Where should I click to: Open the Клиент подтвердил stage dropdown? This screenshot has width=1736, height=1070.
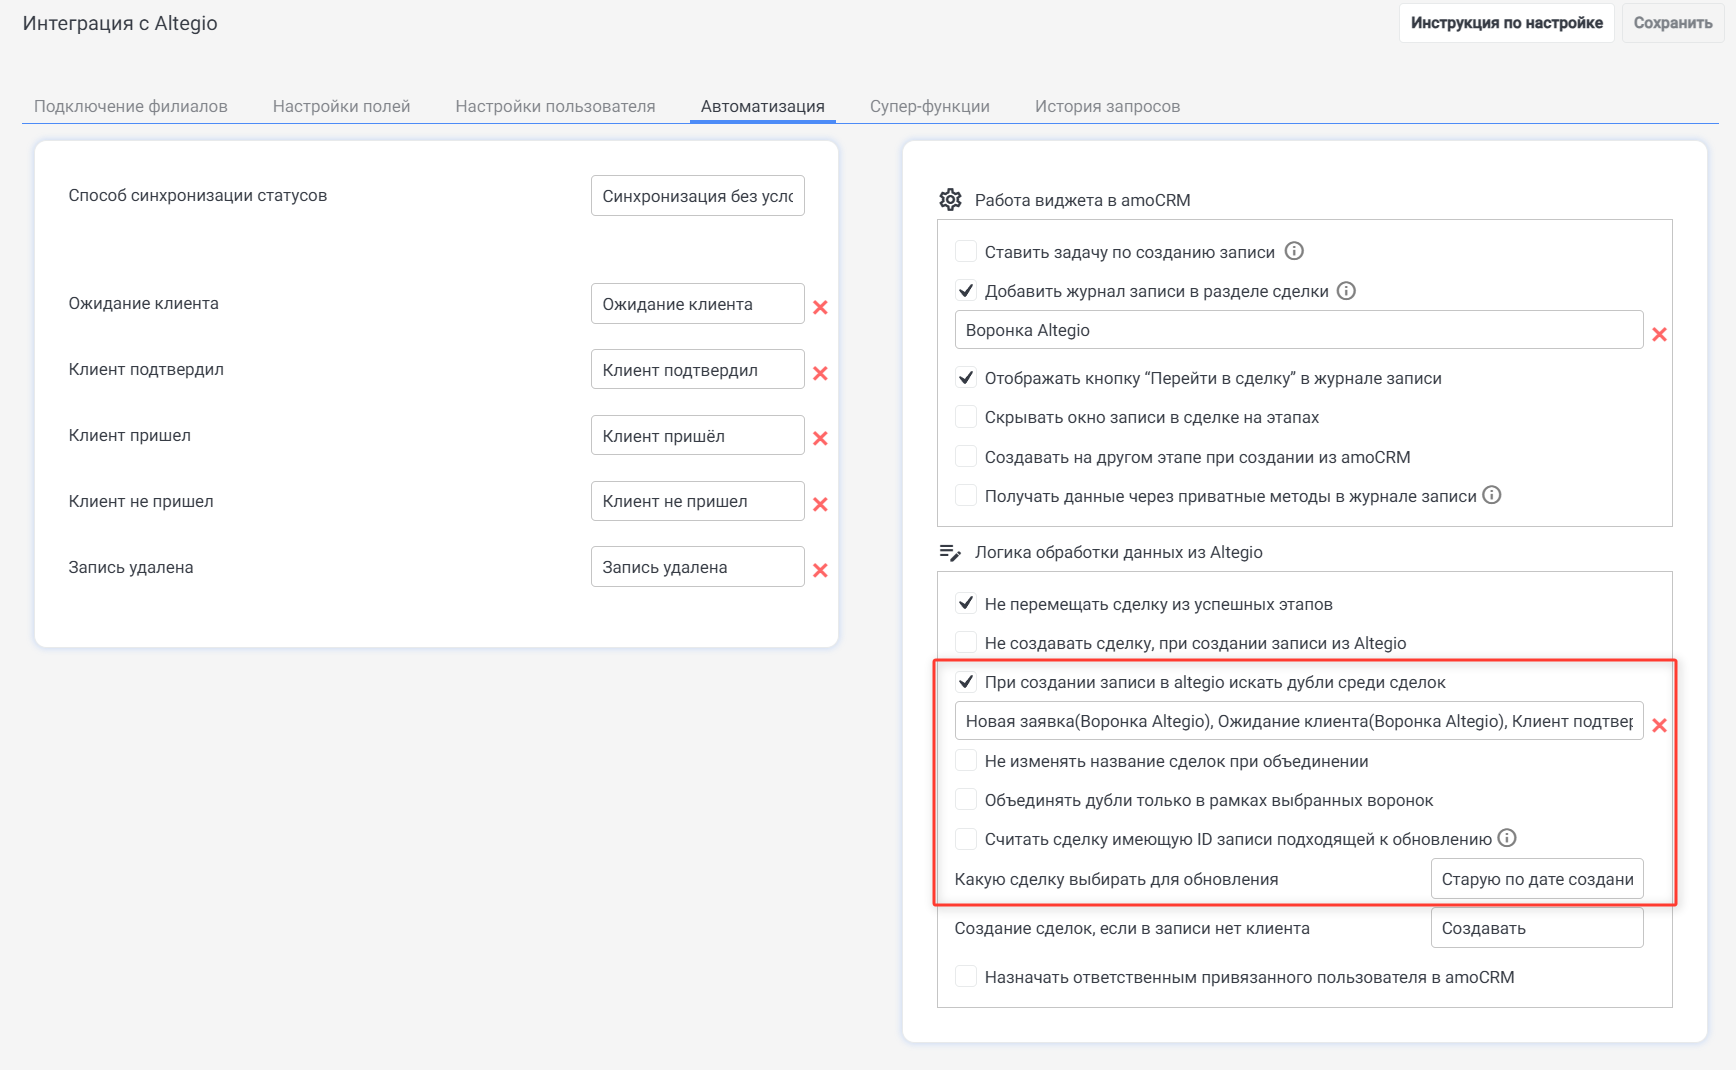click(x=698, y=370)
